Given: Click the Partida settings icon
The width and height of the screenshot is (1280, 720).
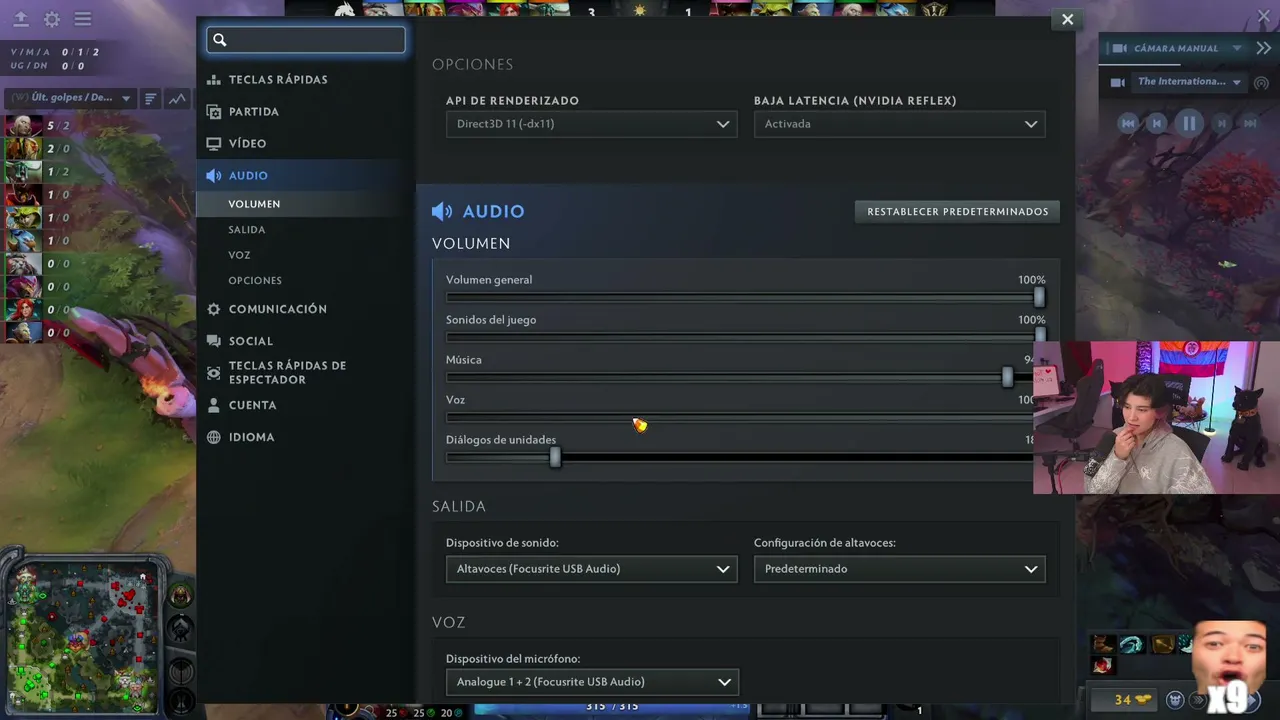Looking at the screenshot, I should click(x=213, y=112).
